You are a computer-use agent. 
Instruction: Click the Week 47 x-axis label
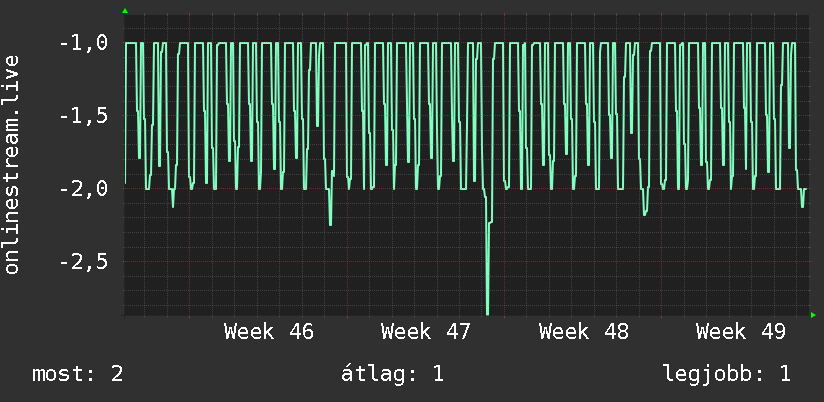click(x=426, y=332)
